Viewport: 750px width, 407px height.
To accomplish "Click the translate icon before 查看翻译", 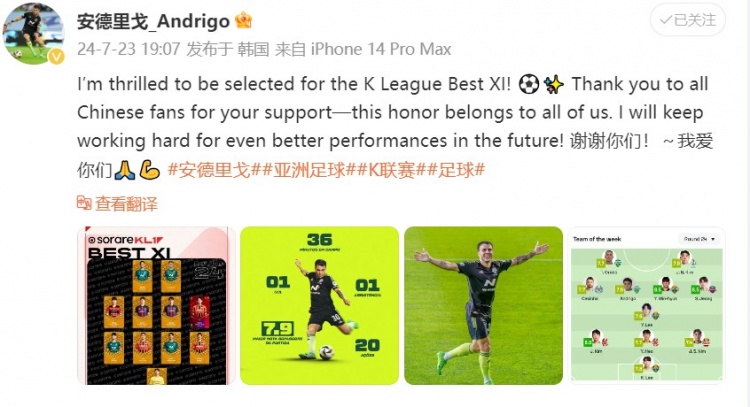I will 84,203.
